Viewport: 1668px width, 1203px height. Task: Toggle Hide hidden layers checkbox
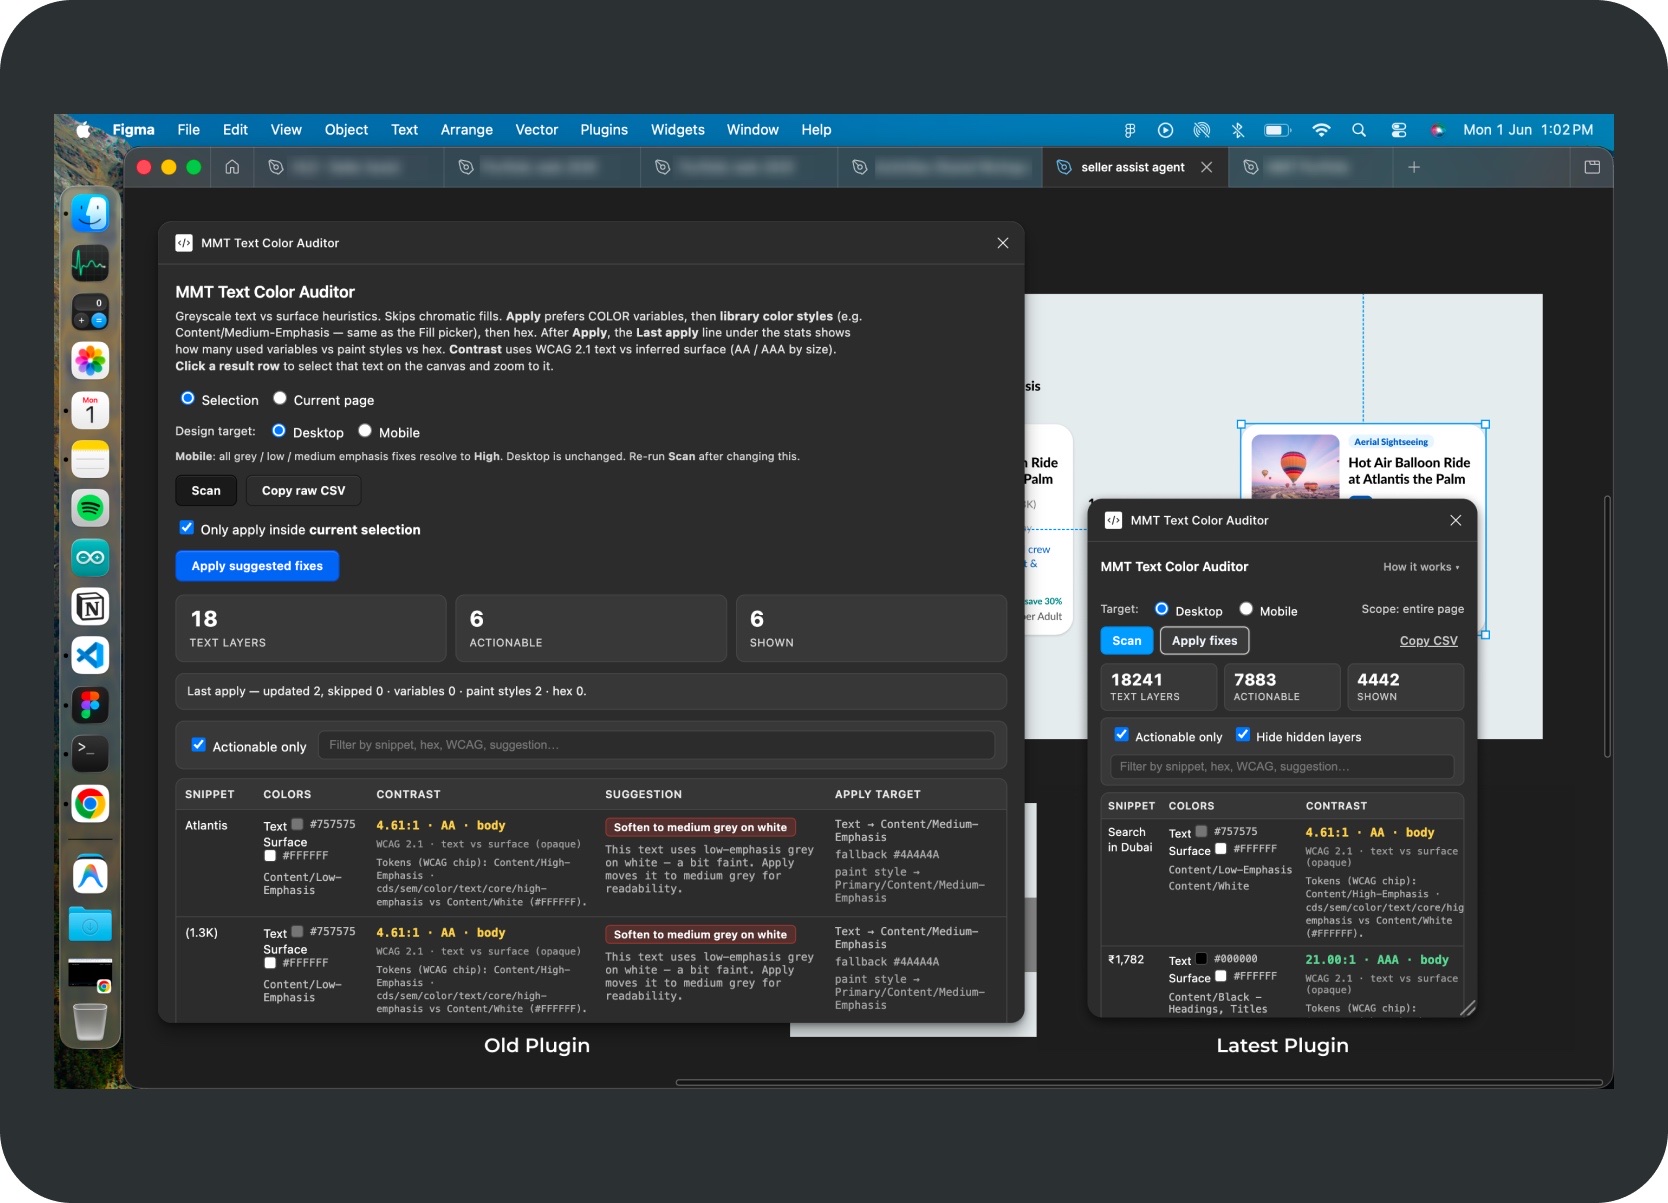click(1243, 735)
